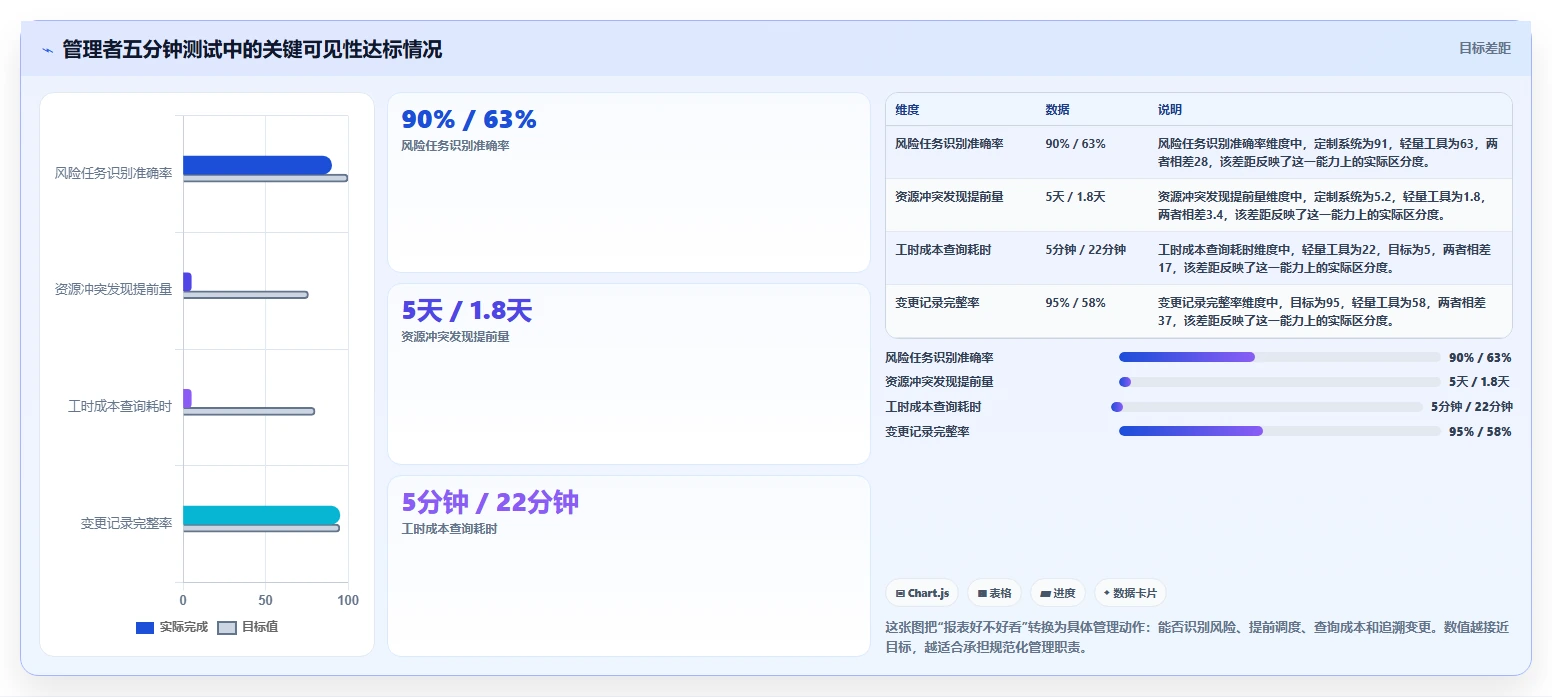Click the gray target bar for 工时成本查询耗时

(x=248, y=411)
